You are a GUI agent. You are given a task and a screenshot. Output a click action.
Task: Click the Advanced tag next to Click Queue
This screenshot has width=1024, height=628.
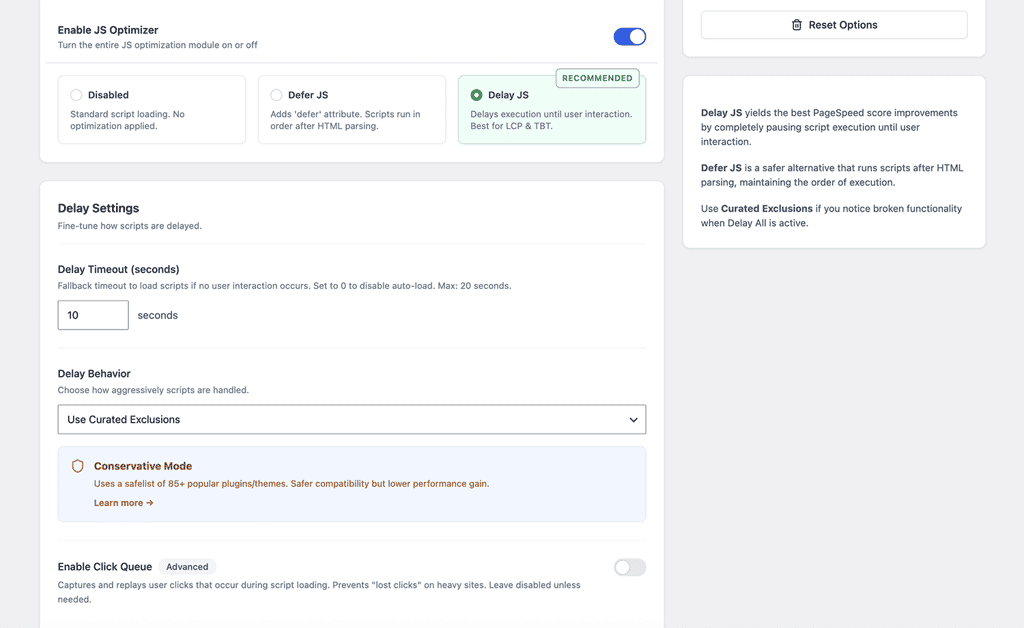187,567
